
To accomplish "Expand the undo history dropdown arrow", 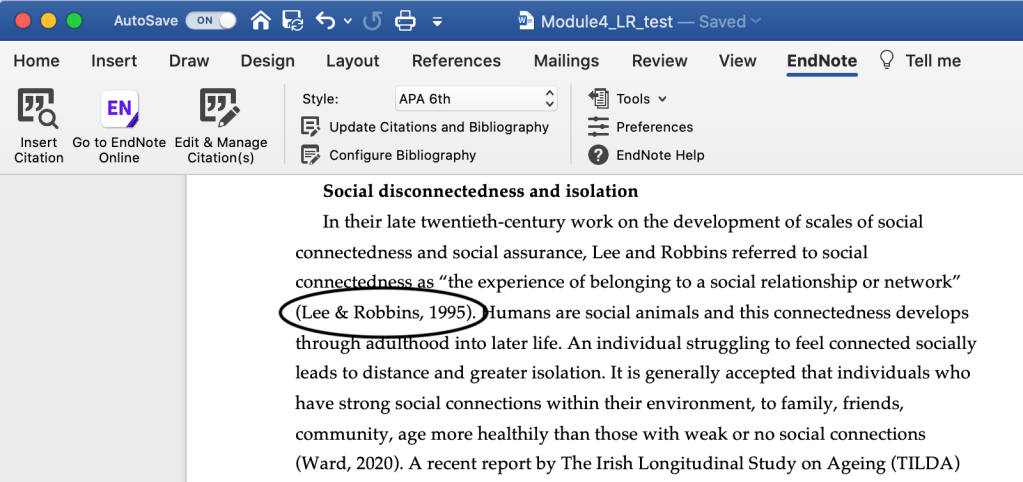I will [x=347, y=21].
